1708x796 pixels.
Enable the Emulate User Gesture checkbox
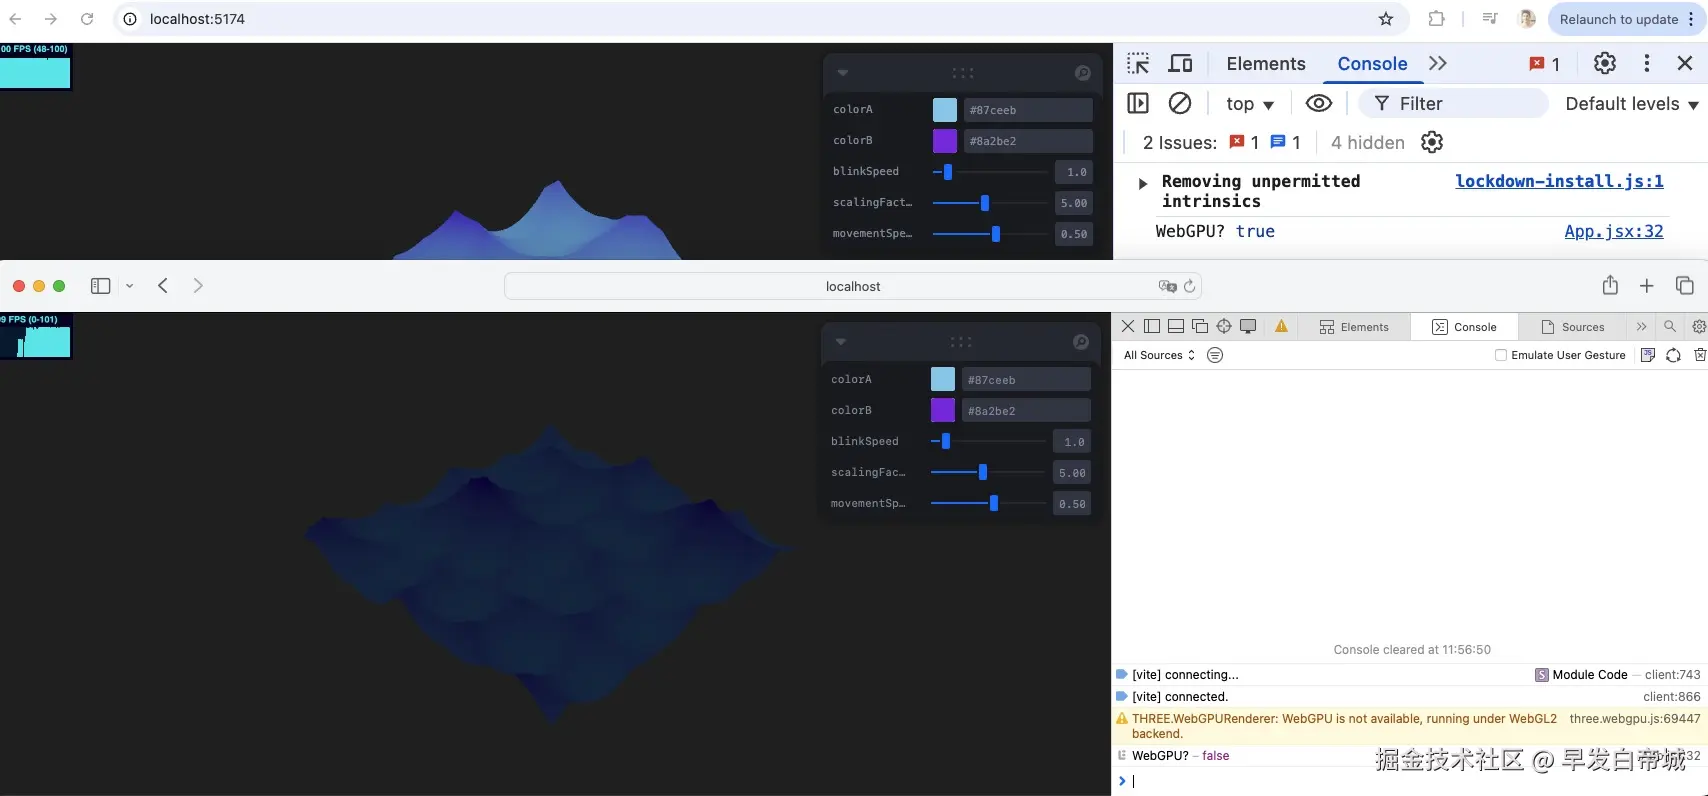1501,355
